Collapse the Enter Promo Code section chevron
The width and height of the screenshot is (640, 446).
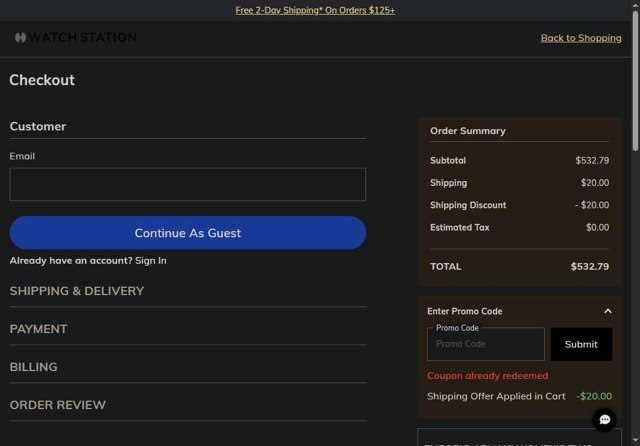608,311
